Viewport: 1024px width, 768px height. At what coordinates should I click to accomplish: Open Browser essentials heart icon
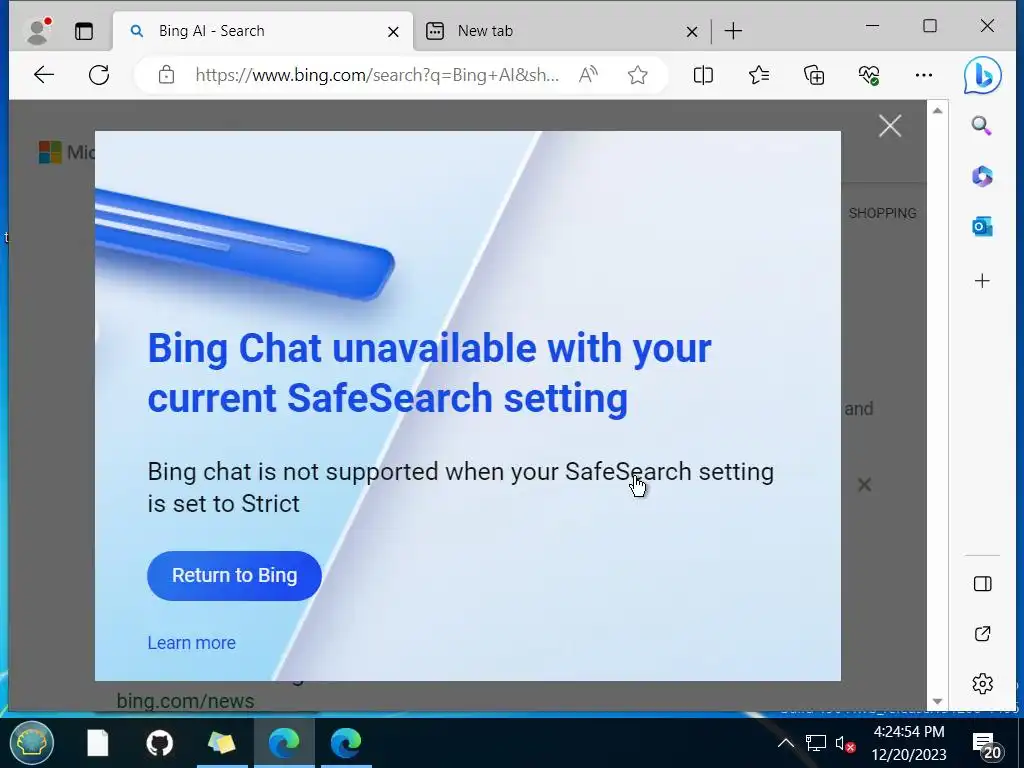click(869, 75)
